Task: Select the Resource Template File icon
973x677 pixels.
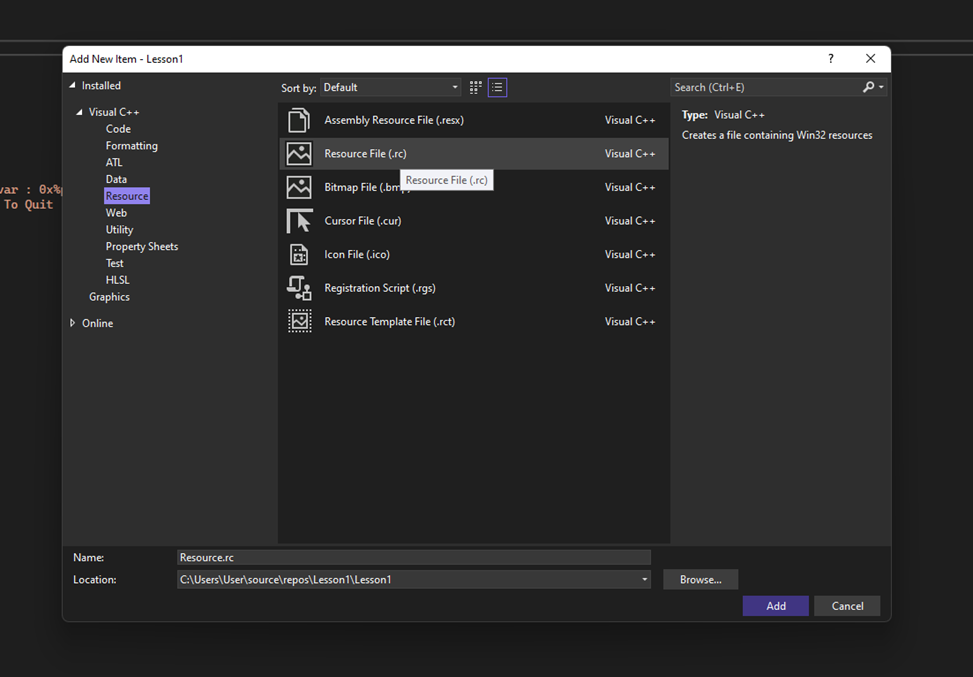Action: pos(299,321)
